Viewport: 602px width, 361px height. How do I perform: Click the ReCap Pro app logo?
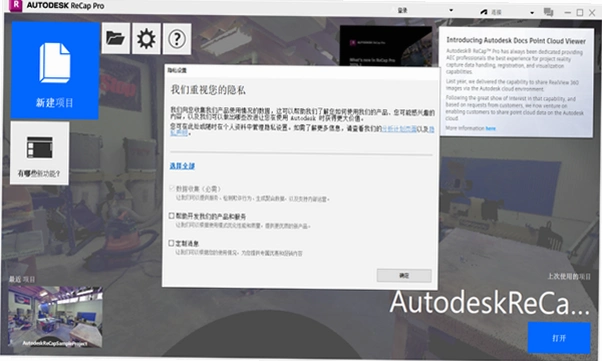click(15, 5)
